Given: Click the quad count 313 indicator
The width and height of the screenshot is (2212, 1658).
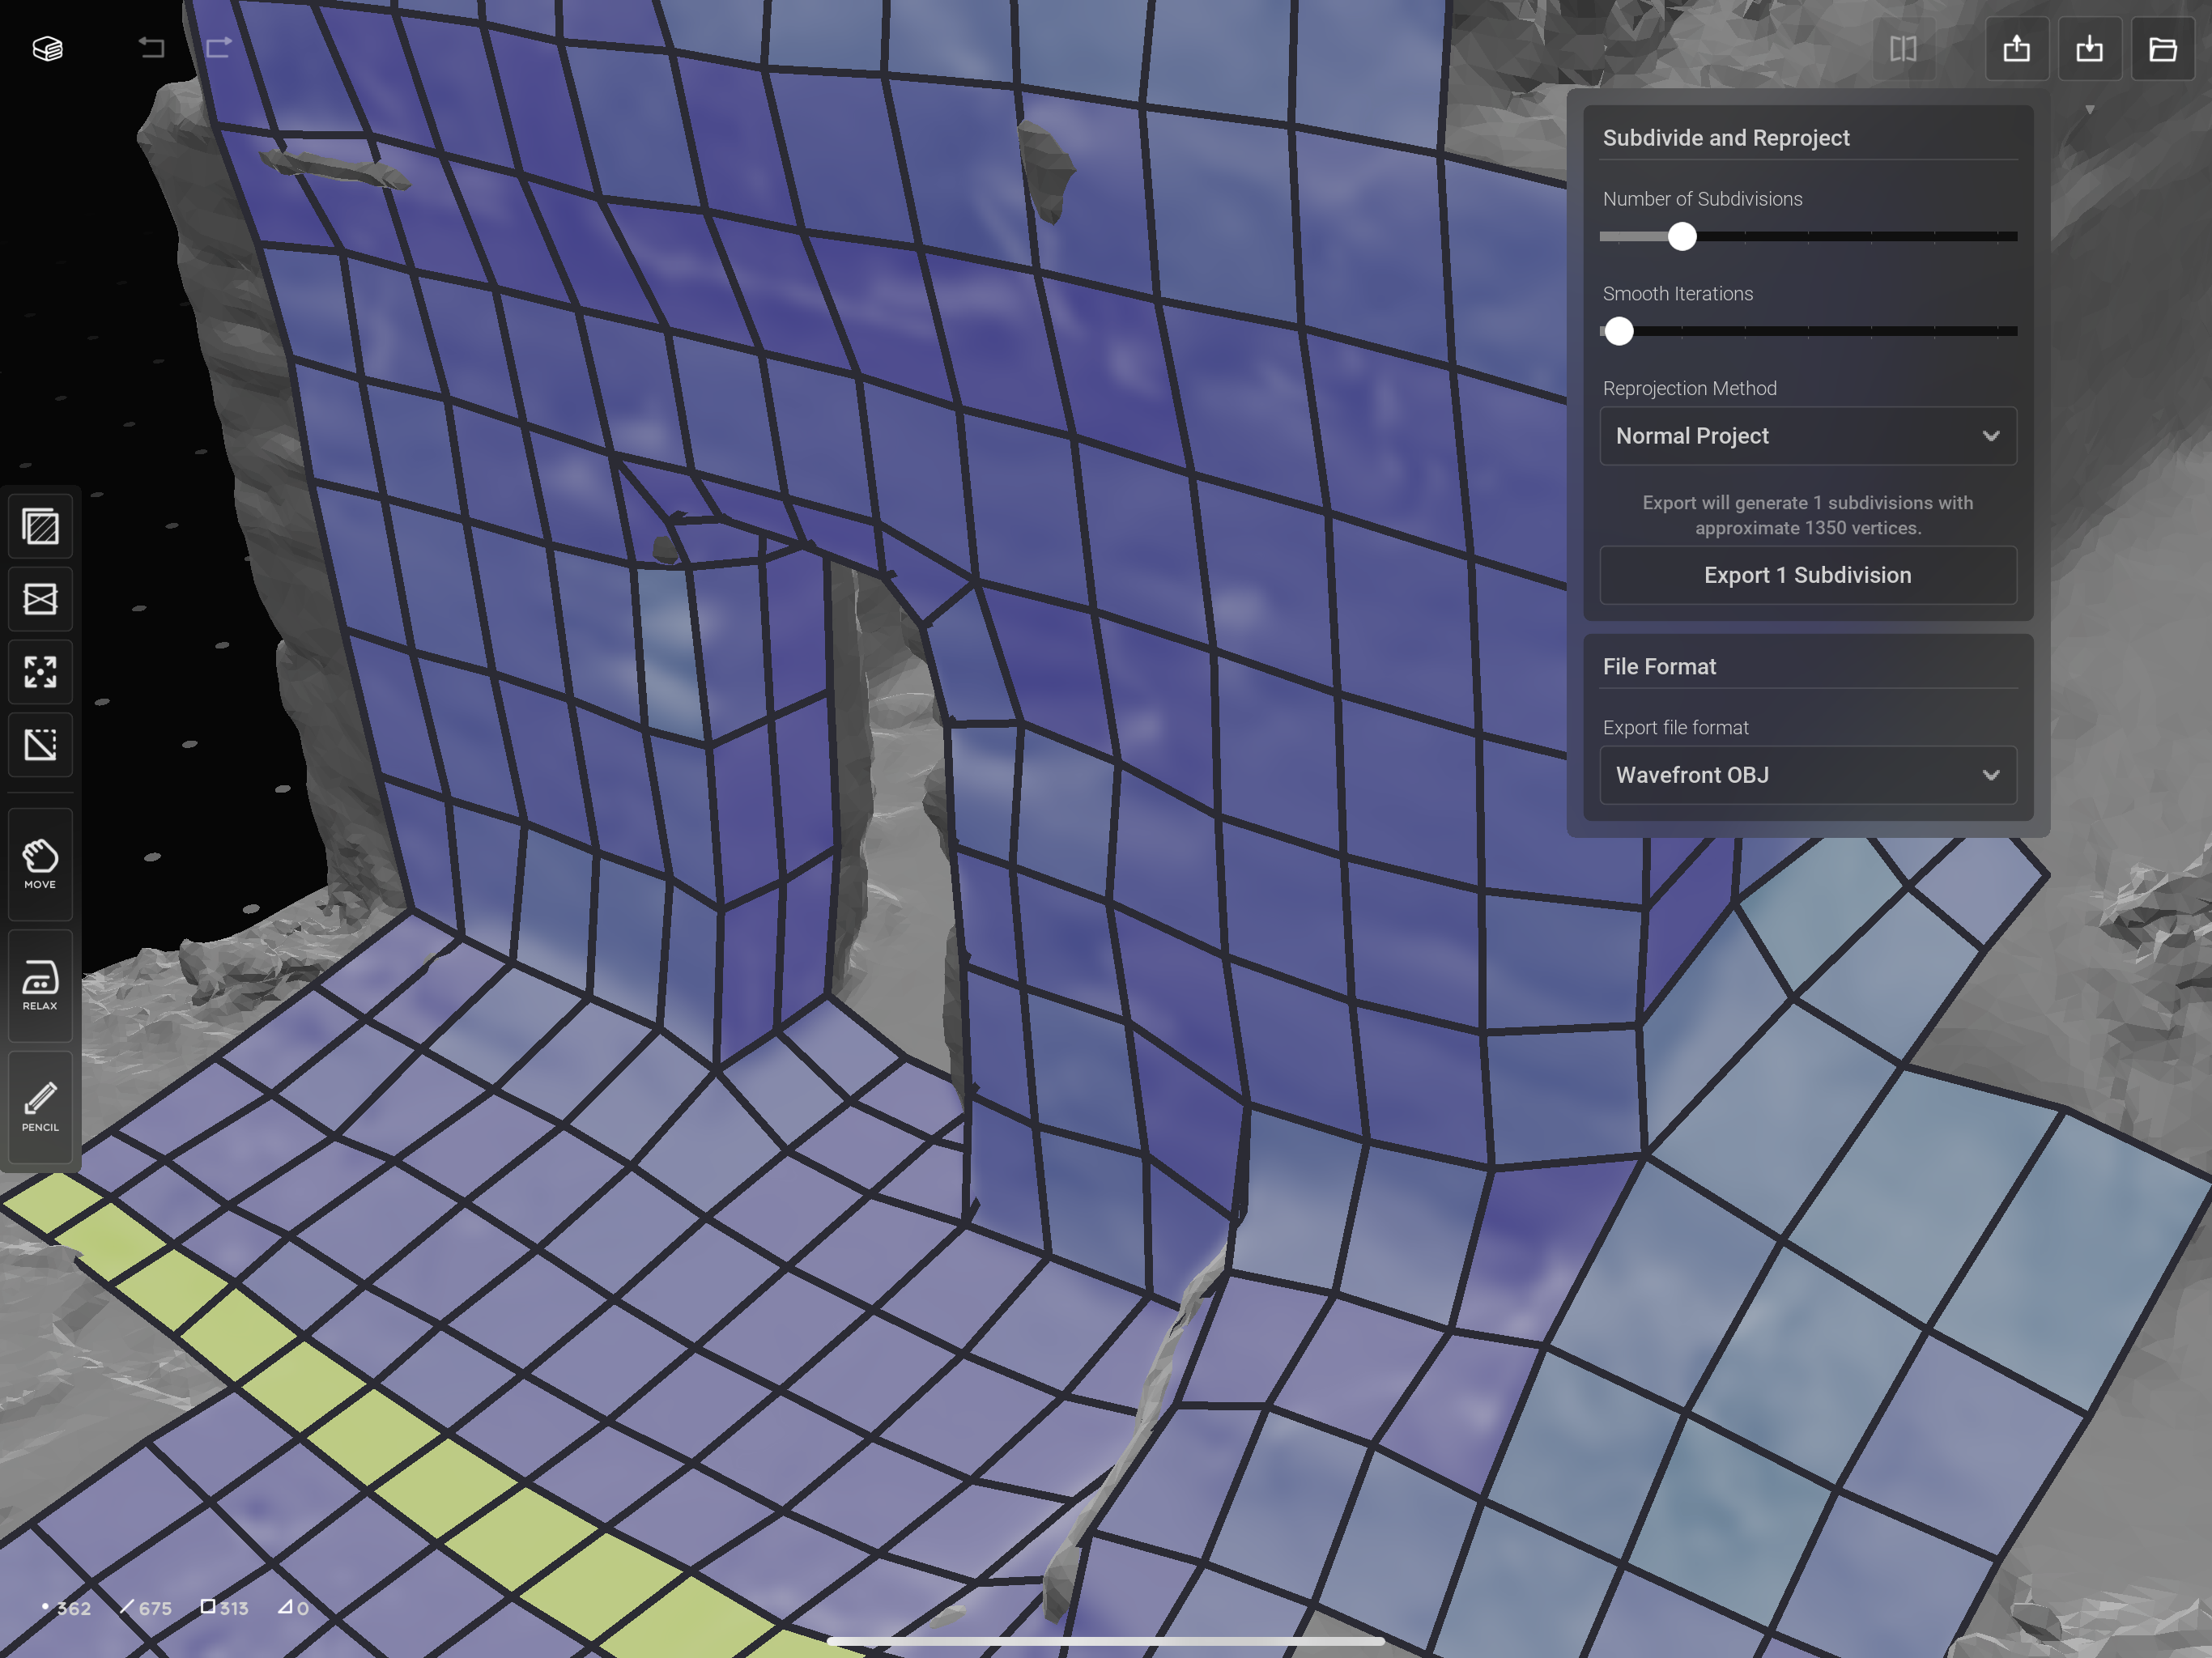Looking at the screenshot, I should [x=224, y=1608].
